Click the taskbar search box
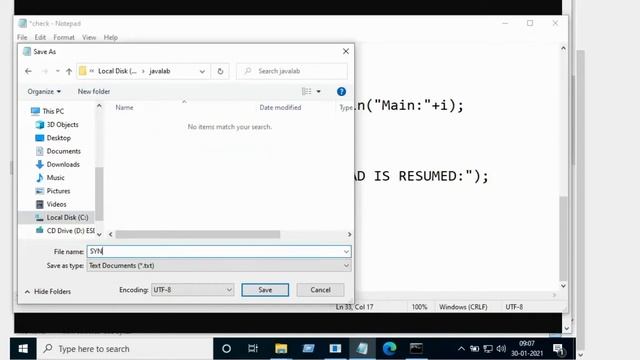Viewport: 640px width, 360px height. click(125, 349)
